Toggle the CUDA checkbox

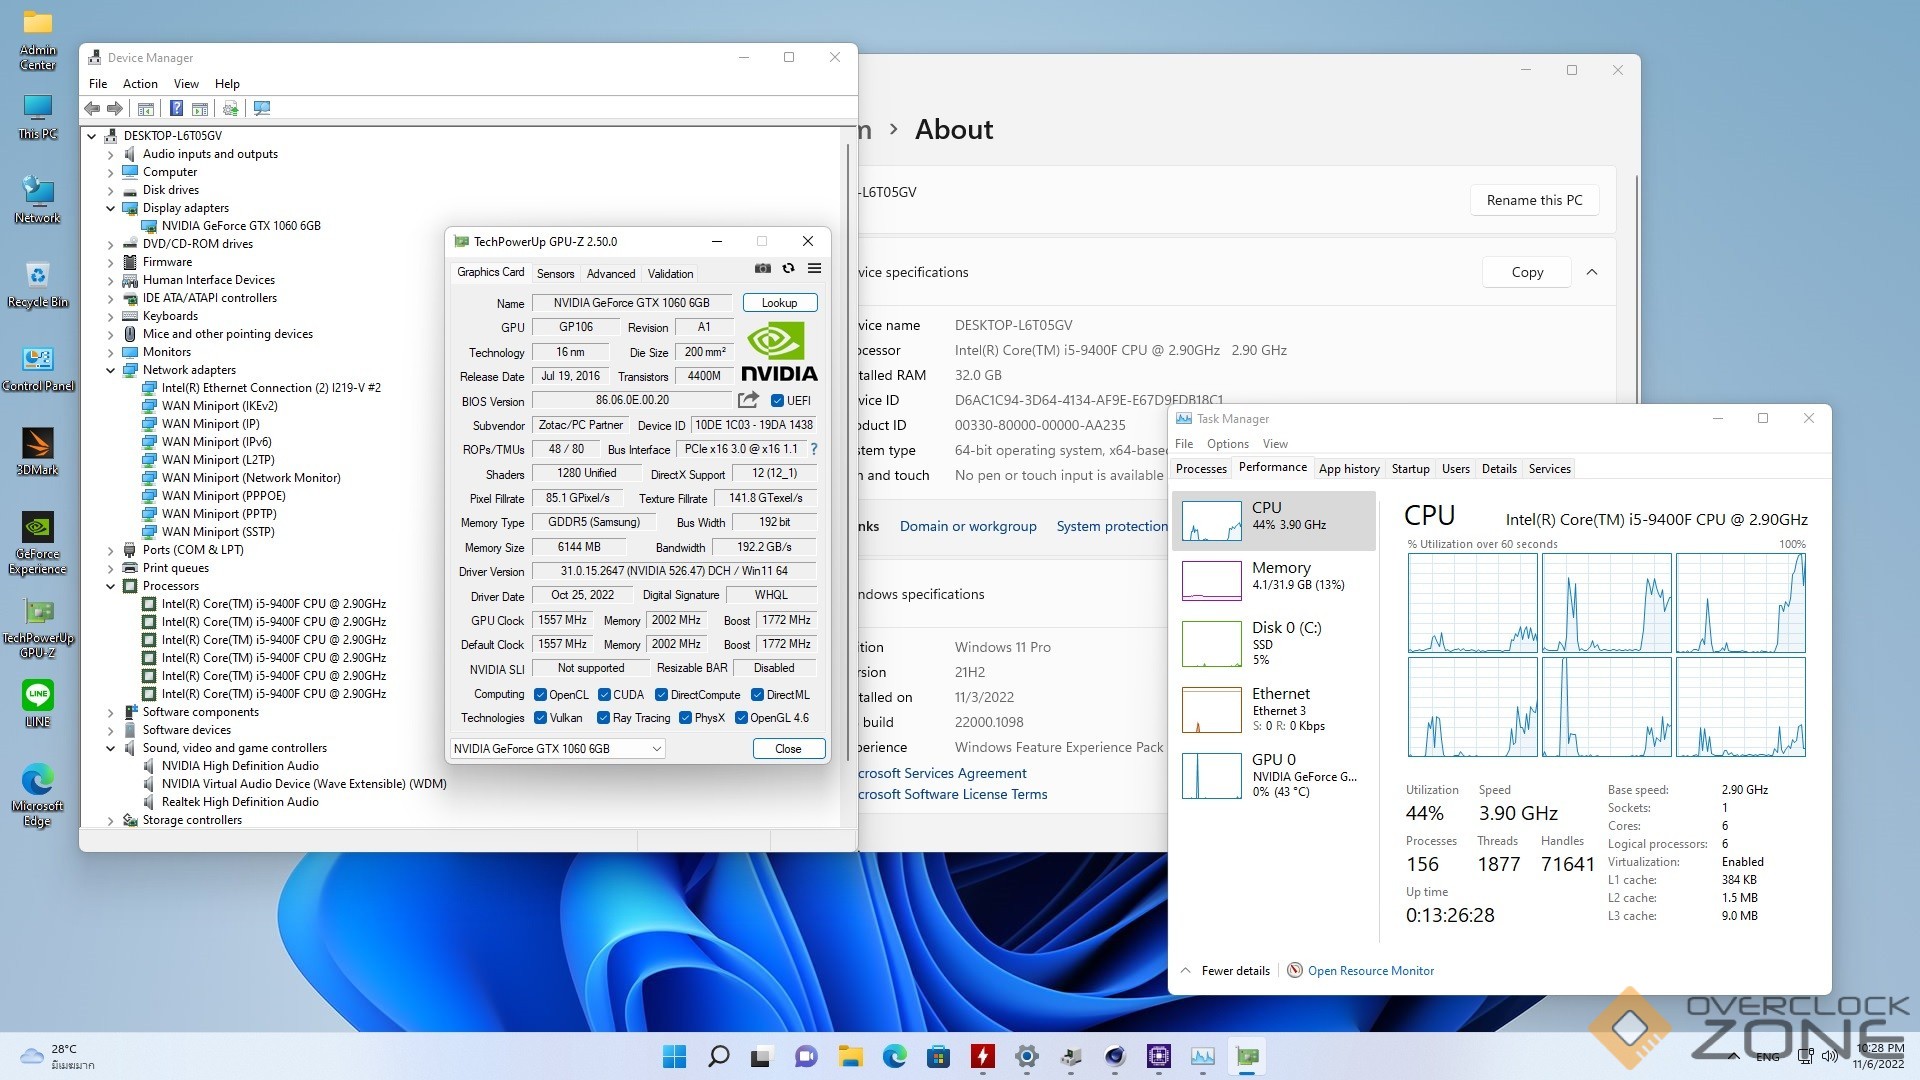(604, 695)
